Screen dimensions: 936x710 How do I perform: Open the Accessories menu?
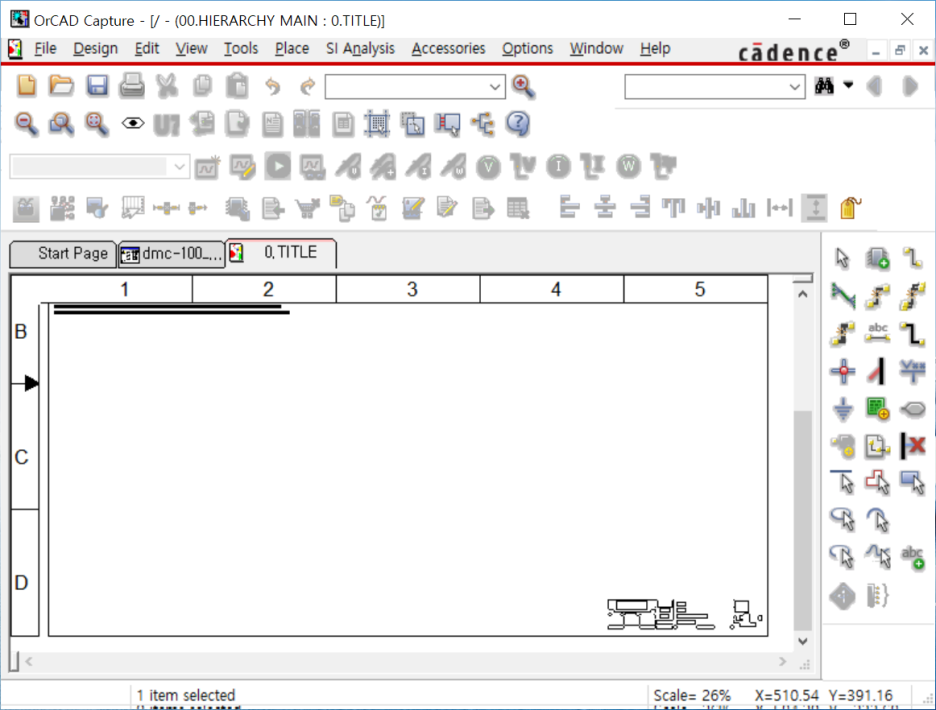click(448, 48)
